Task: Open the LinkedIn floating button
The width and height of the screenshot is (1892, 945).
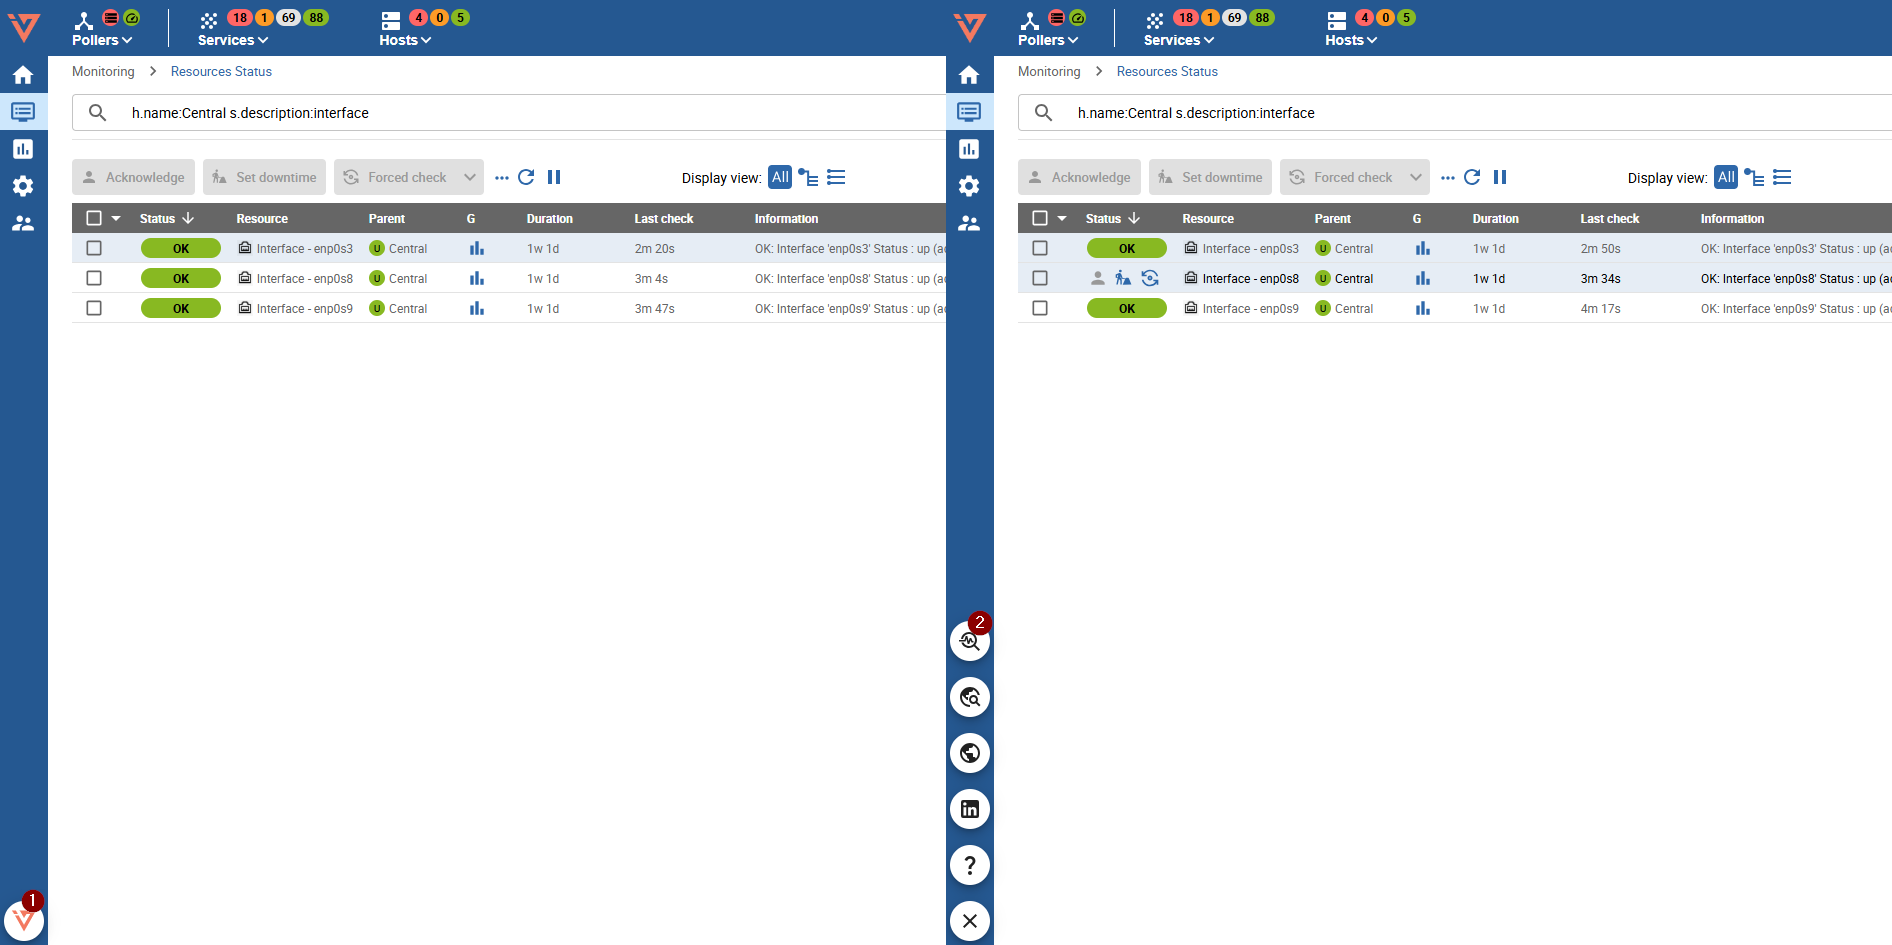Action: [969, 809]
